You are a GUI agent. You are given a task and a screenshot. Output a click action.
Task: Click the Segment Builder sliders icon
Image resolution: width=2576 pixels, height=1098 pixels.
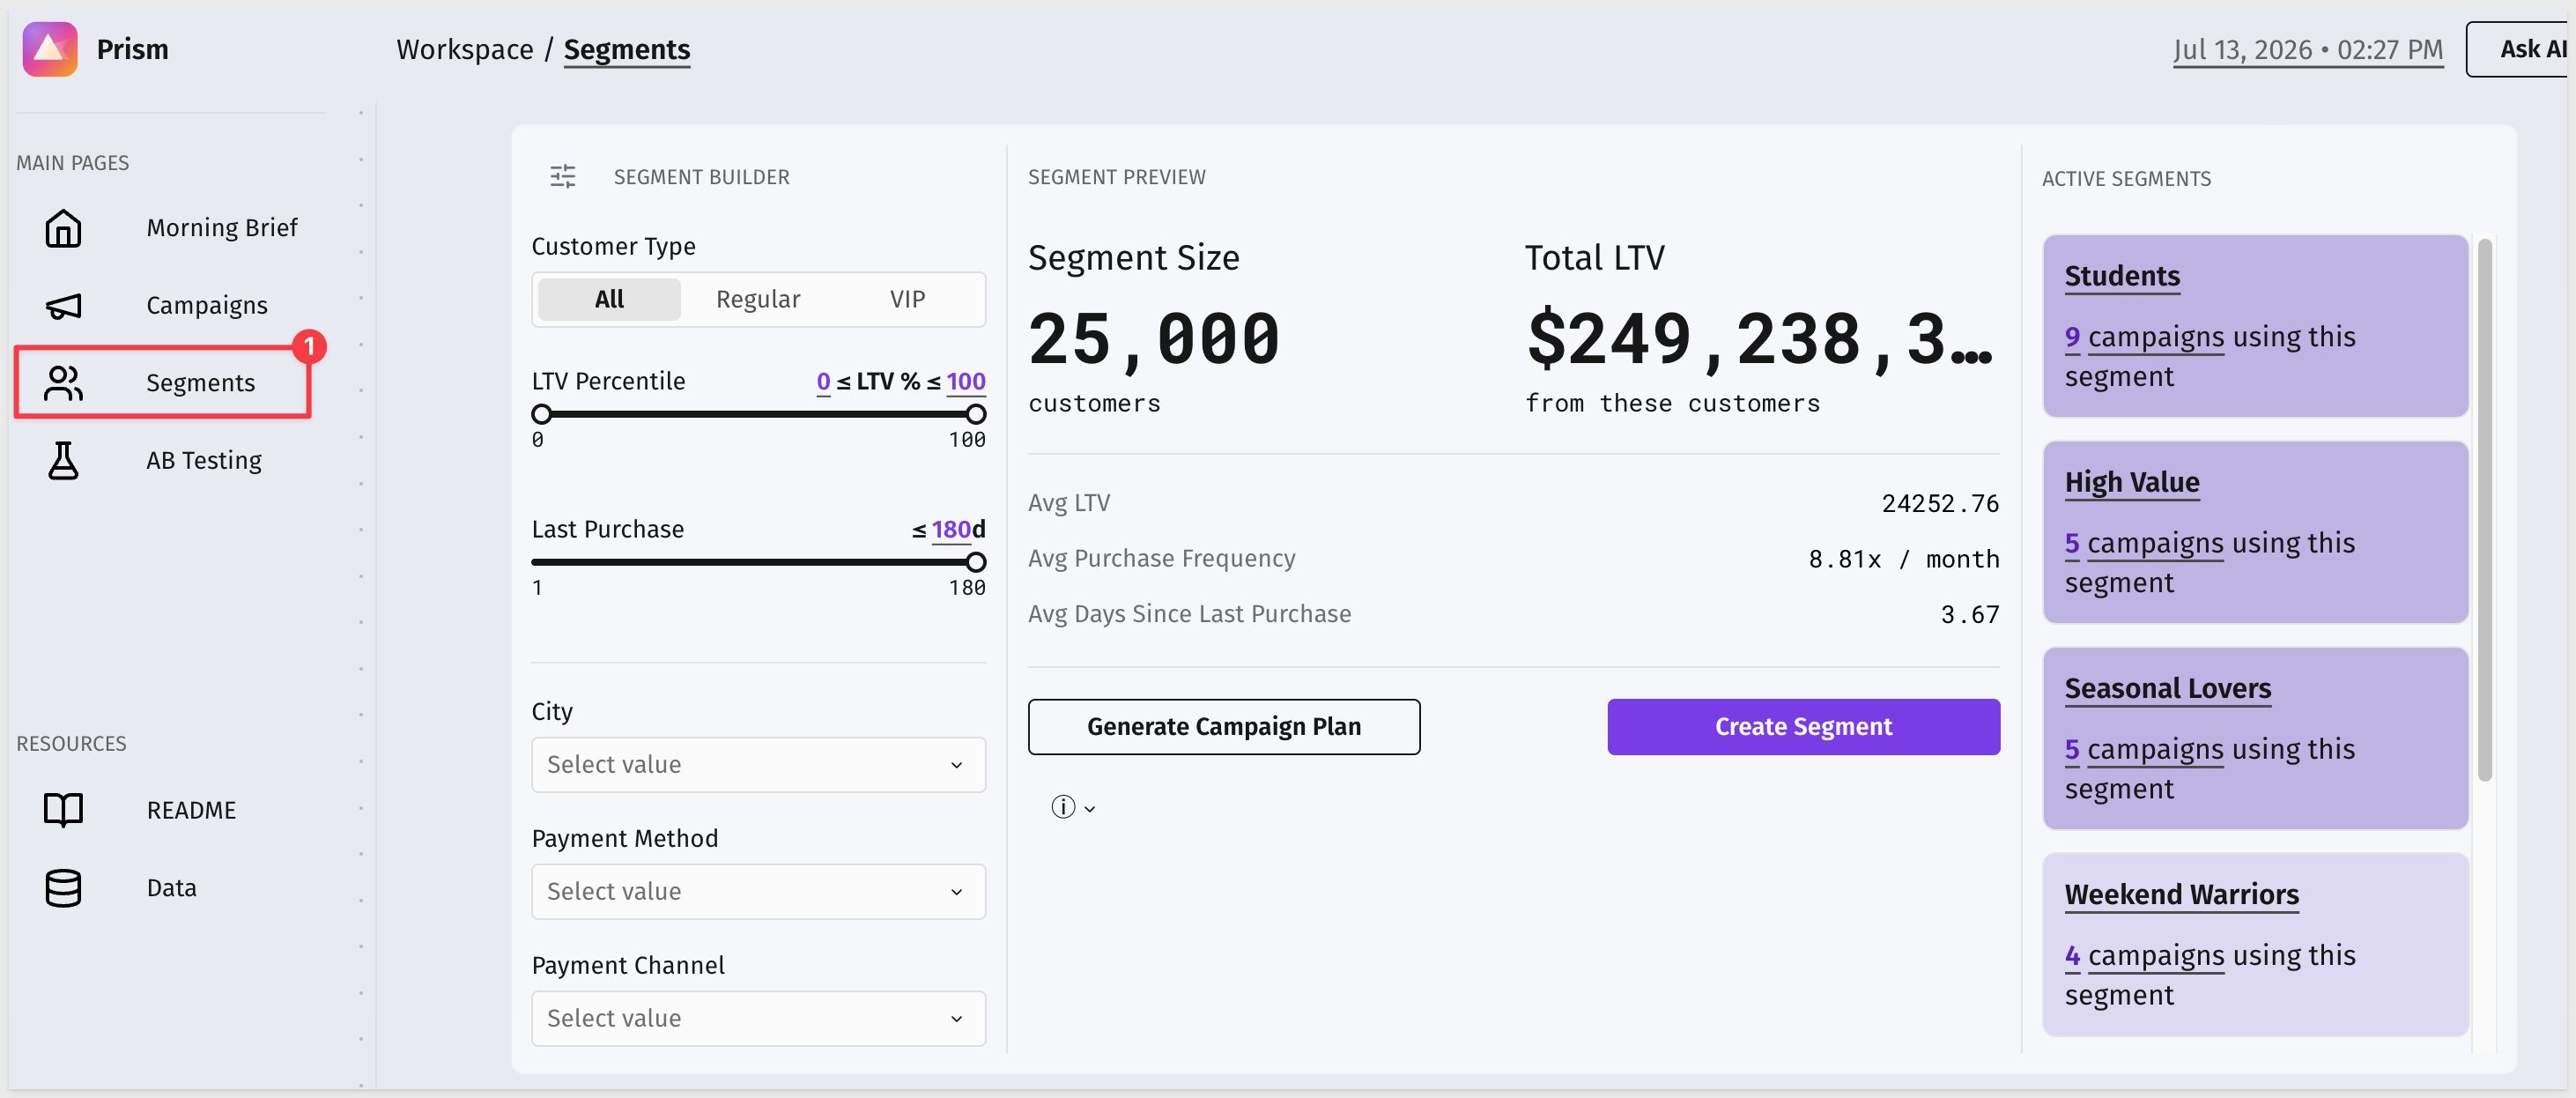563,177
